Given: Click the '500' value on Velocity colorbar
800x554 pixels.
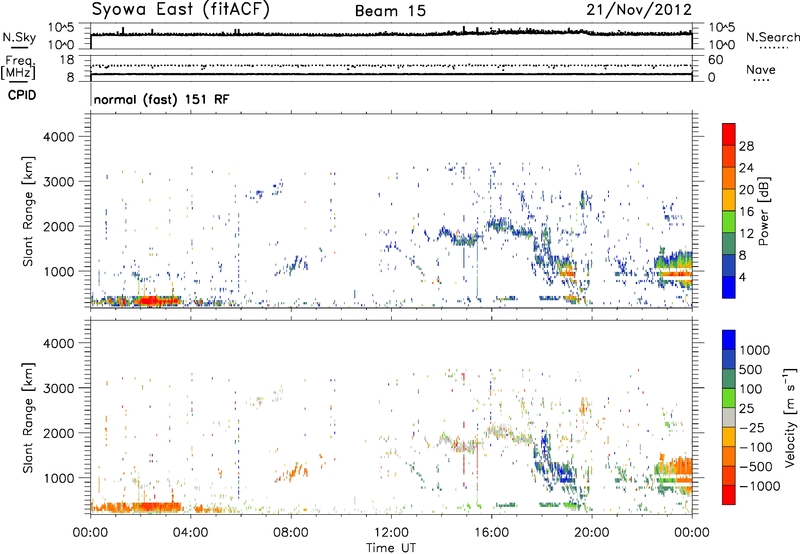Looking at the screenshot, I should [751, 370].
